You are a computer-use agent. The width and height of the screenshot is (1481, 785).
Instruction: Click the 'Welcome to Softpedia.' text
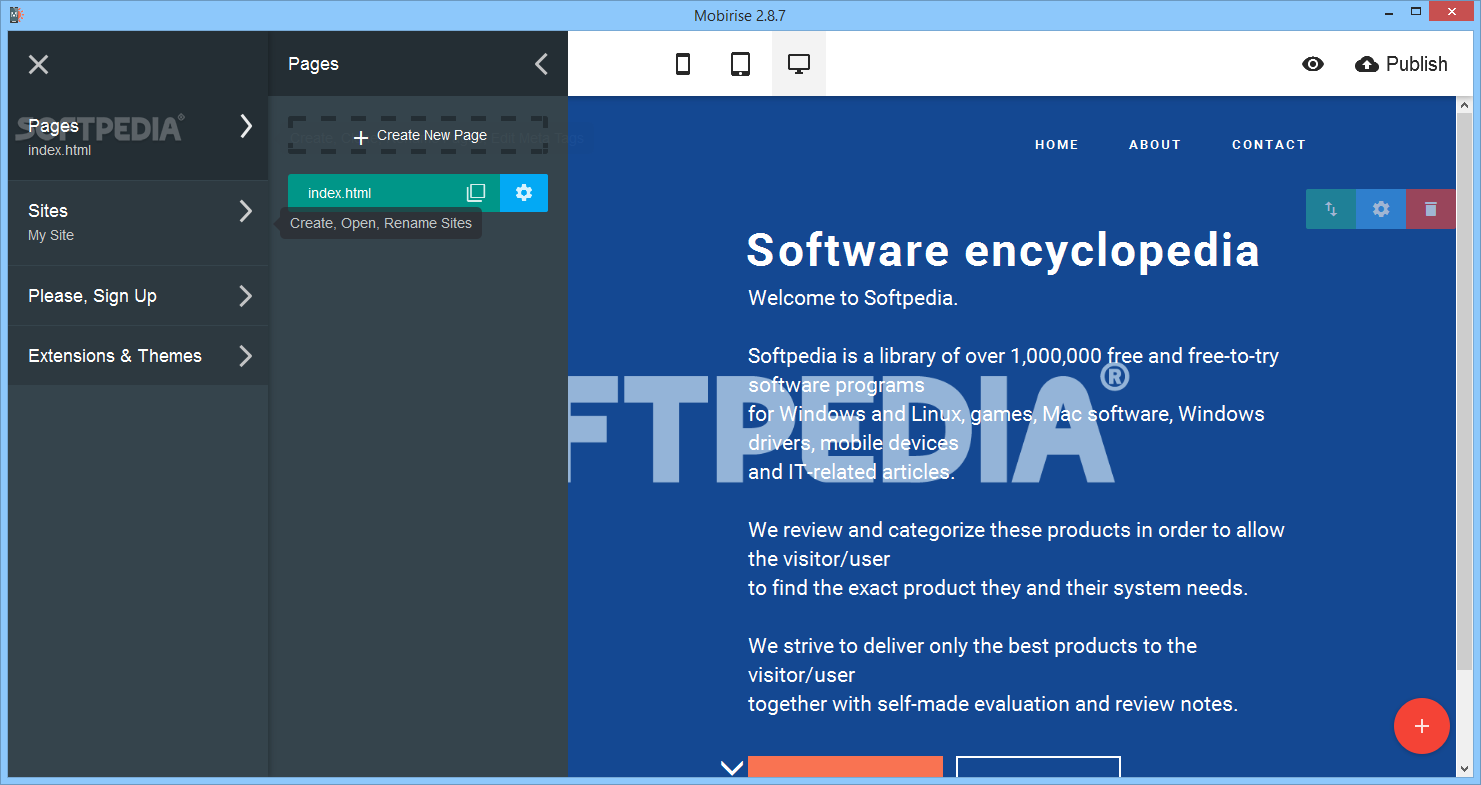coord(853,298)
